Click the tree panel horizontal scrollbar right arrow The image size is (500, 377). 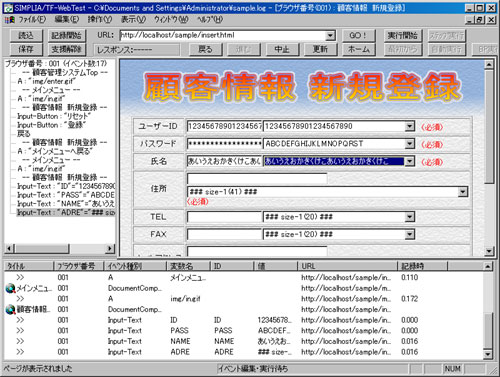tap(110, 248)
